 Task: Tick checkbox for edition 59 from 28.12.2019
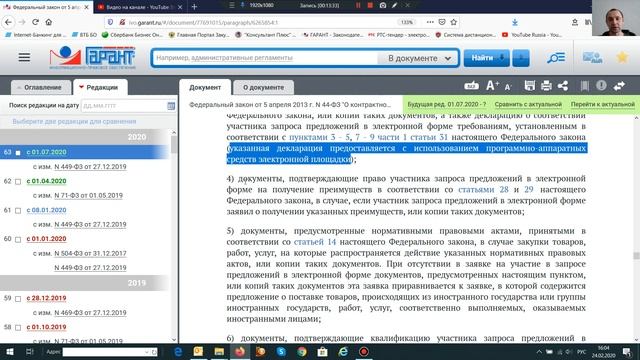18,299
